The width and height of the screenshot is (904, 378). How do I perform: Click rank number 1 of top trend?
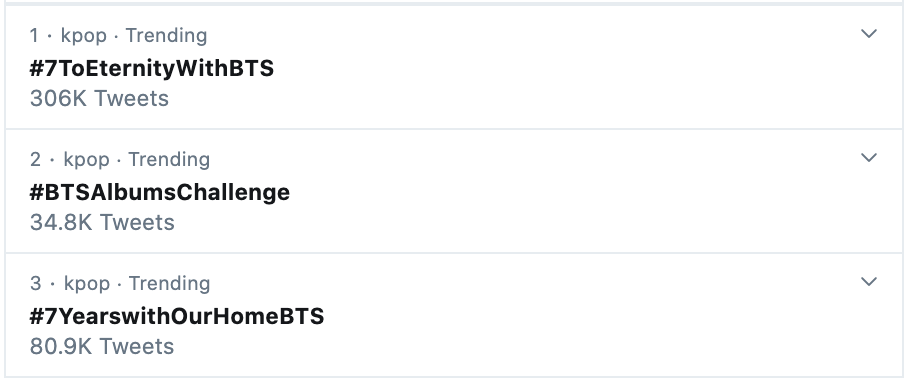pyautogui.click(x=34, y=36)
